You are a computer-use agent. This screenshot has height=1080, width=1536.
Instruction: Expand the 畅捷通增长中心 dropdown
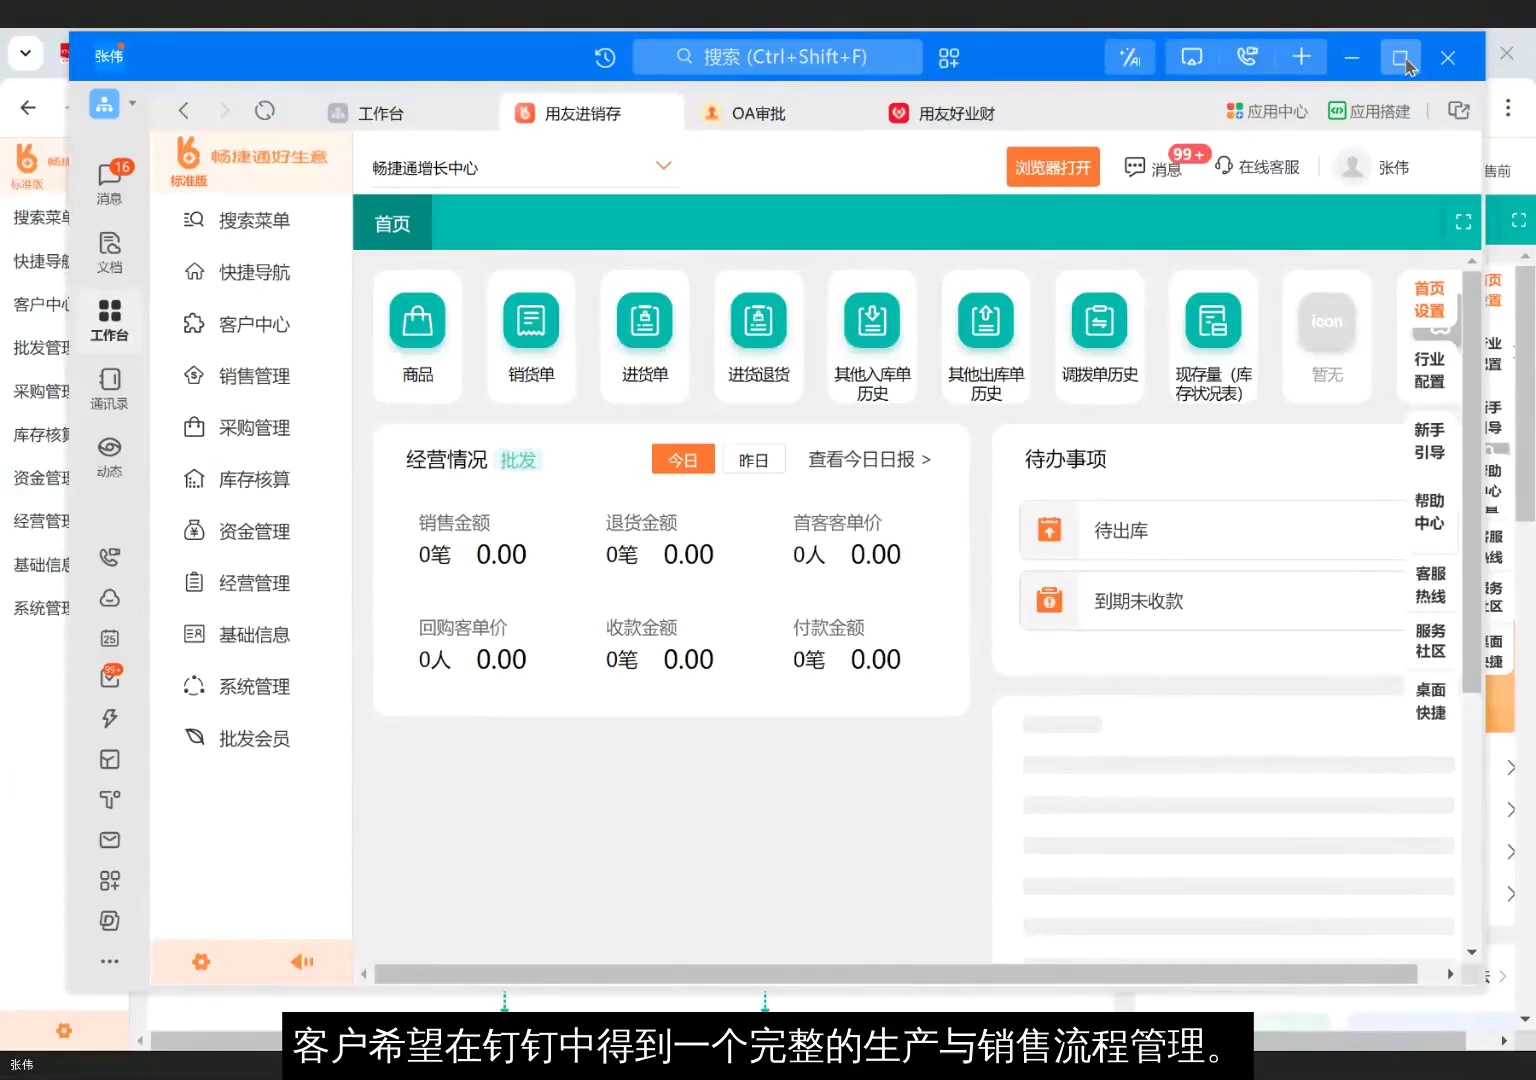coord(663,165)
